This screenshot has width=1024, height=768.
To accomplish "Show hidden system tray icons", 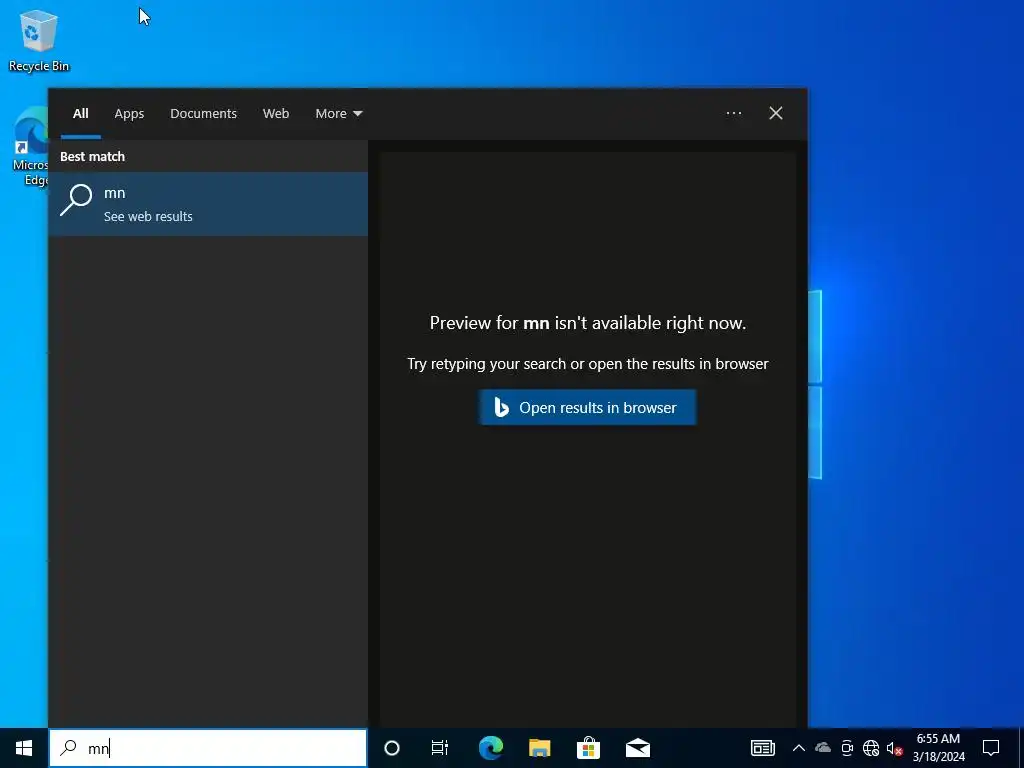I will (798, 748).
